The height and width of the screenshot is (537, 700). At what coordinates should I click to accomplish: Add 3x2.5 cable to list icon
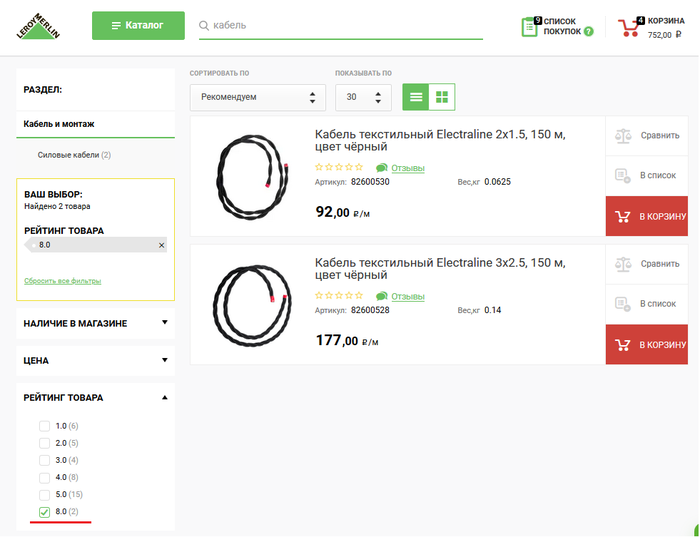(623, 304)
